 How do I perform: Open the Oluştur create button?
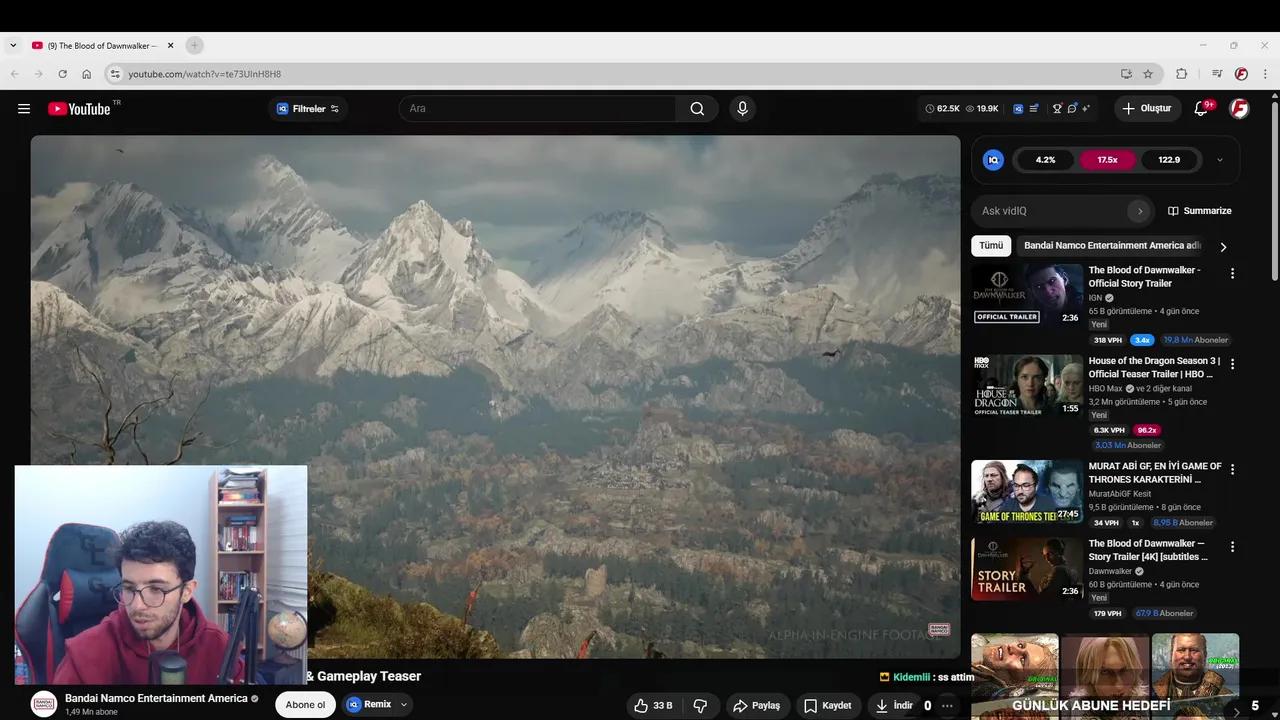1147,109
